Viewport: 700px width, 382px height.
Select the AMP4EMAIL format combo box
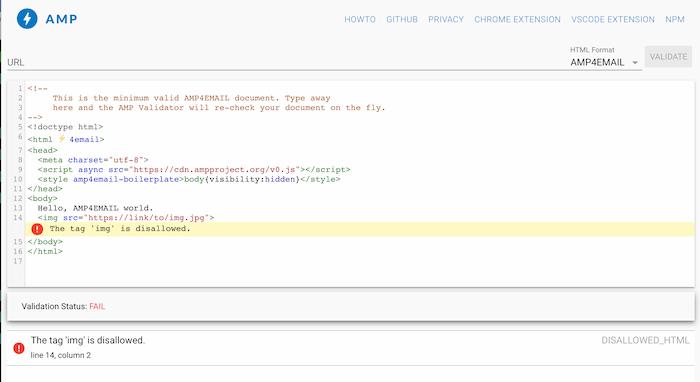pos(605,62)
